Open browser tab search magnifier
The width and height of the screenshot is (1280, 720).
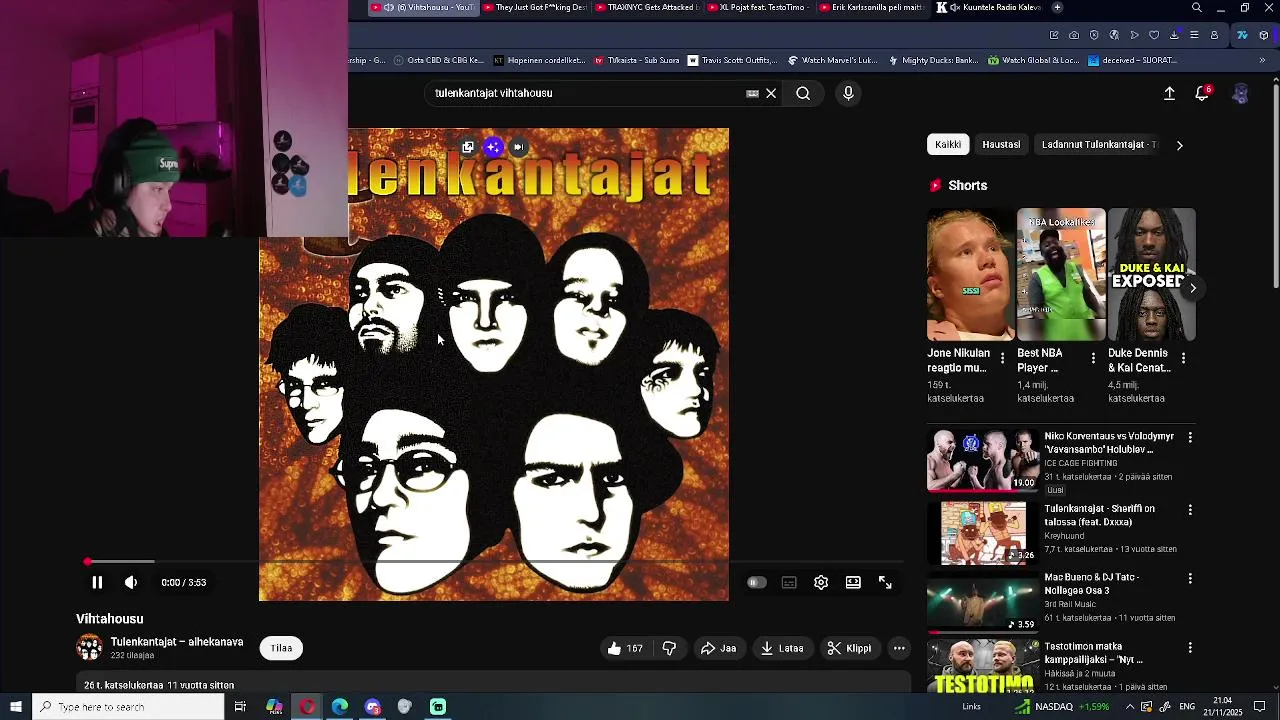coord(1197,7)
